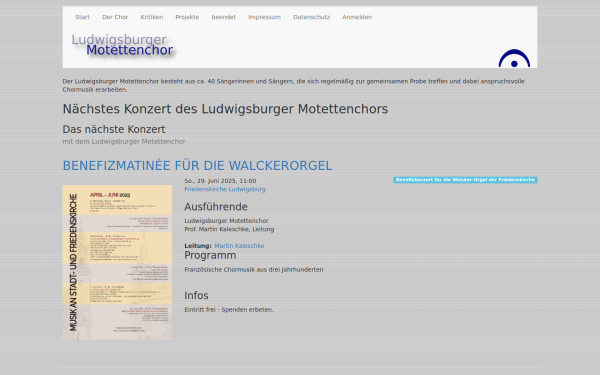Open the Datenschutz page

pos(311,17)
